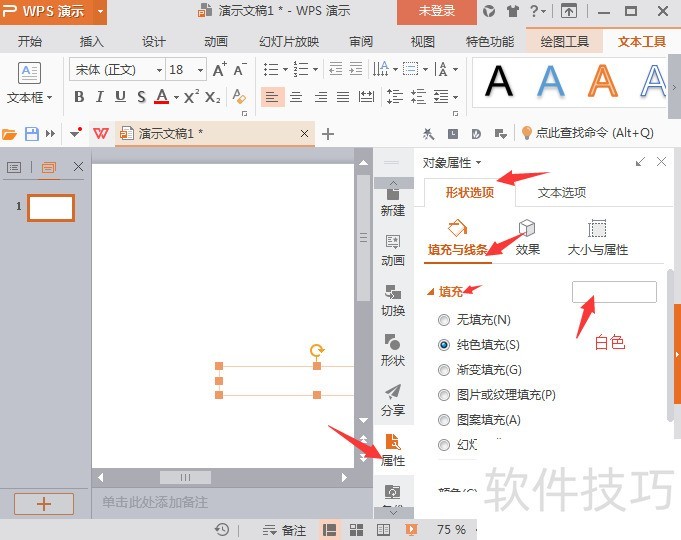Align text left
Image resolution: width=681 pixels, height=540 pixels.
coord(272,96)
